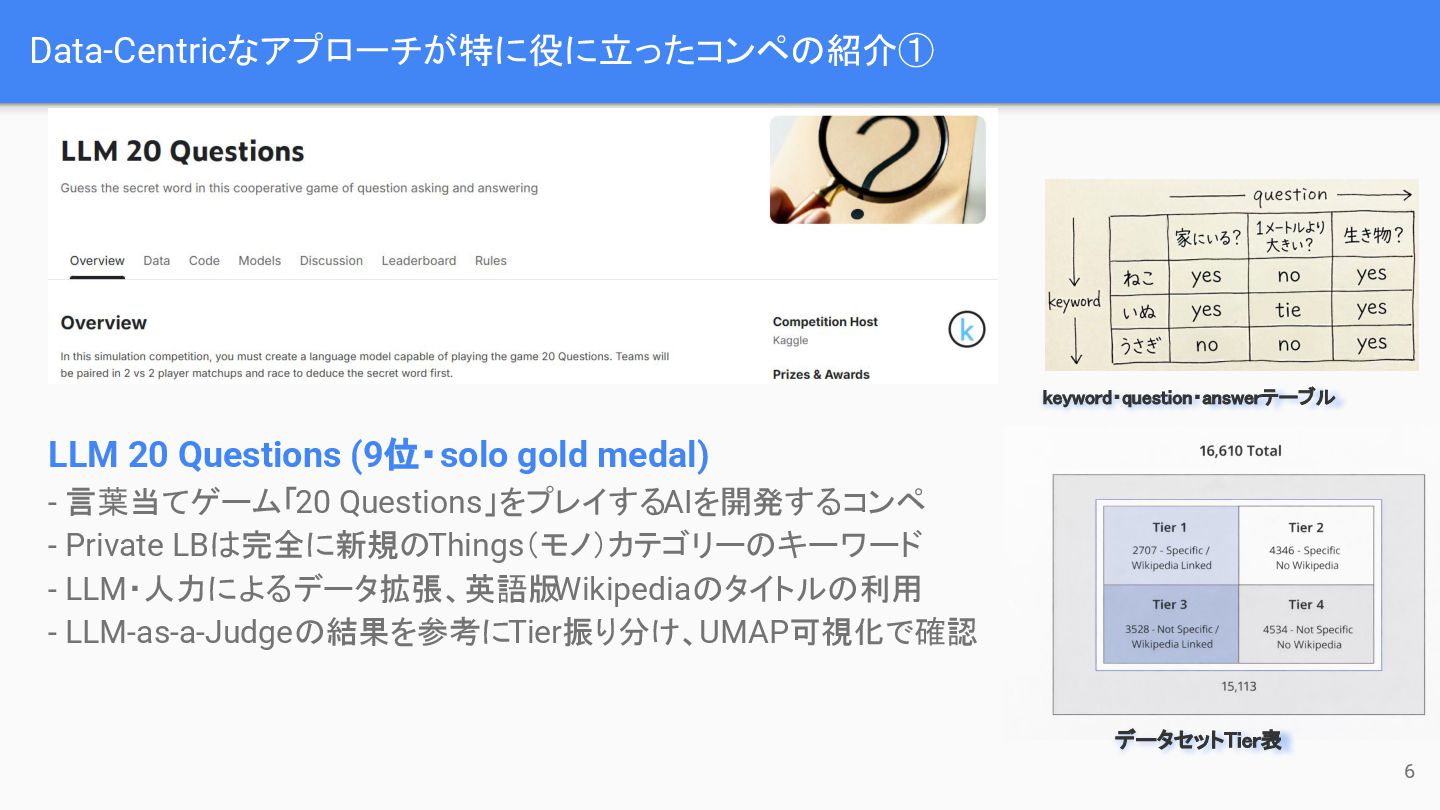Viewport: 1440px width, 810px height.
Task: Click the '生き物?' column header
Action: click(1373, 235)
